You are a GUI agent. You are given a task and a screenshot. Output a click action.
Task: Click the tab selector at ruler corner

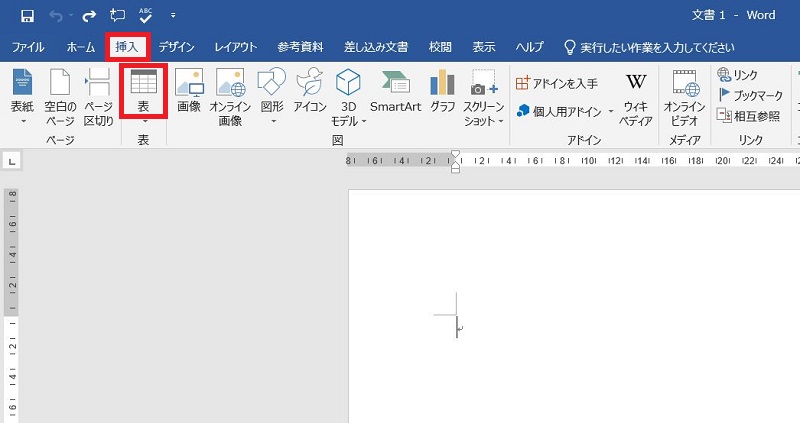(x=12, y=162)
